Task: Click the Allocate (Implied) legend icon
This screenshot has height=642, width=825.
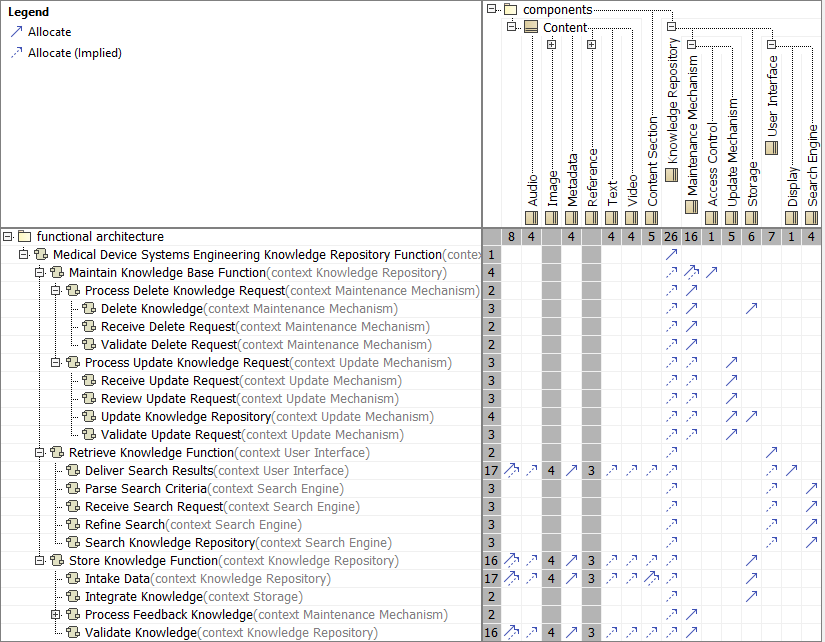Action: [x=16, y=53]
